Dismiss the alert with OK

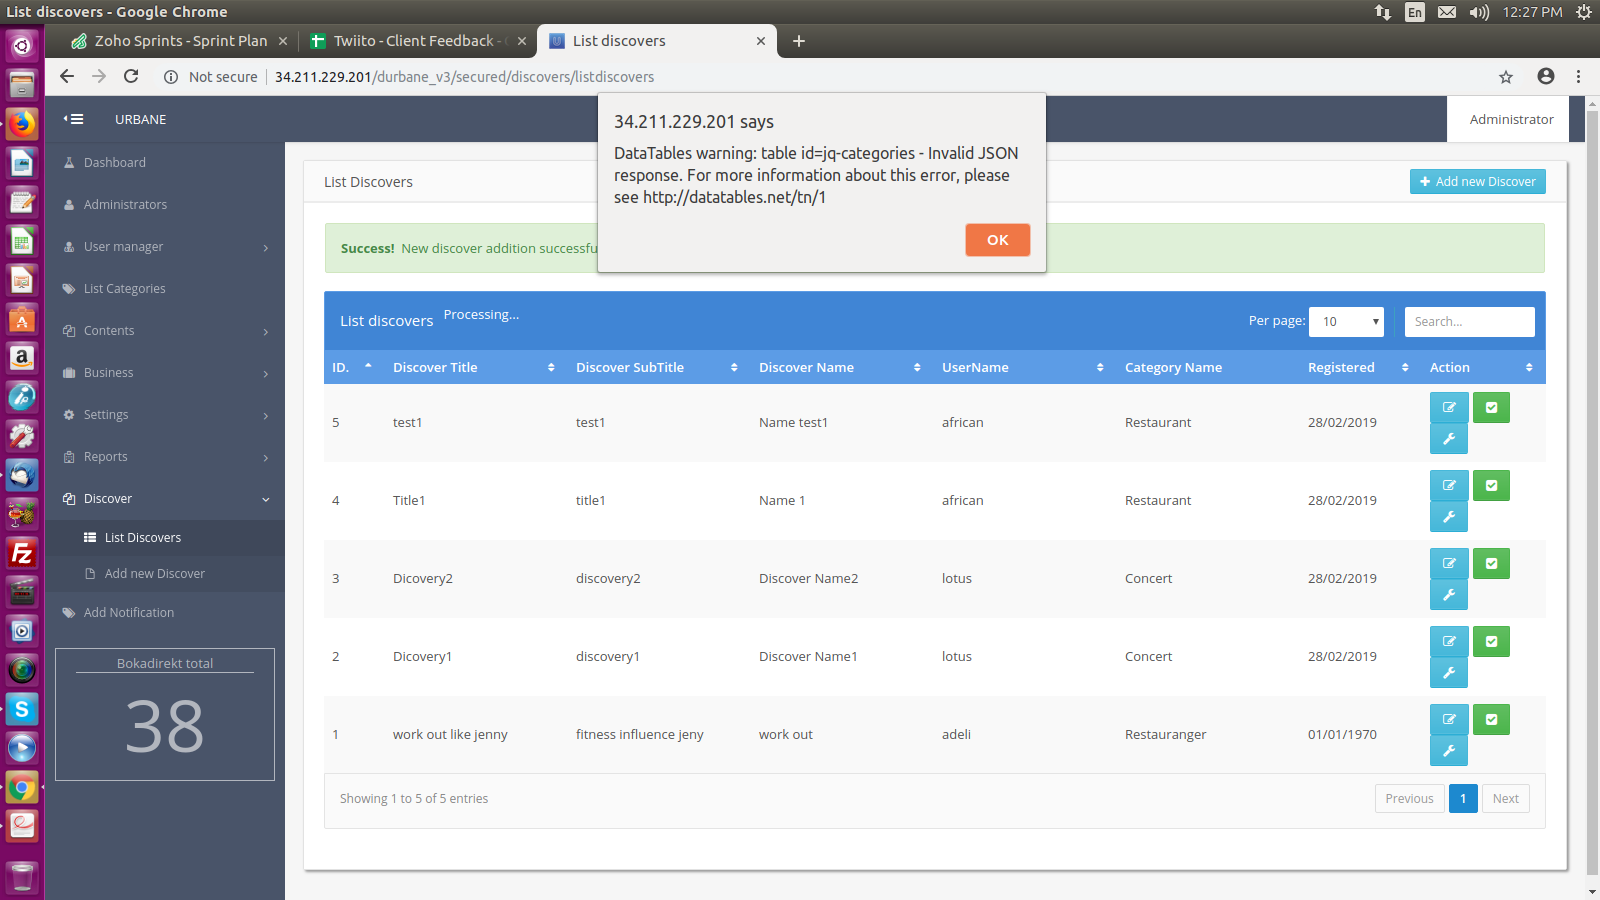pos(997,240)
